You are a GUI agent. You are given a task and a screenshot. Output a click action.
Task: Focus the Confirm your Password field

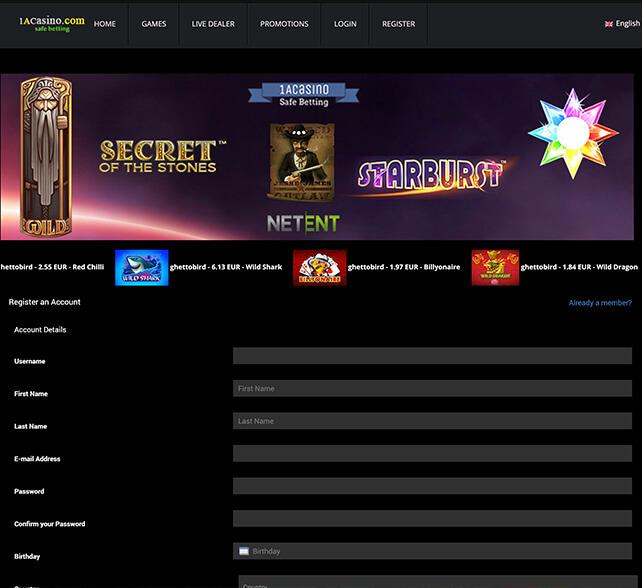[x=432, y=518]
